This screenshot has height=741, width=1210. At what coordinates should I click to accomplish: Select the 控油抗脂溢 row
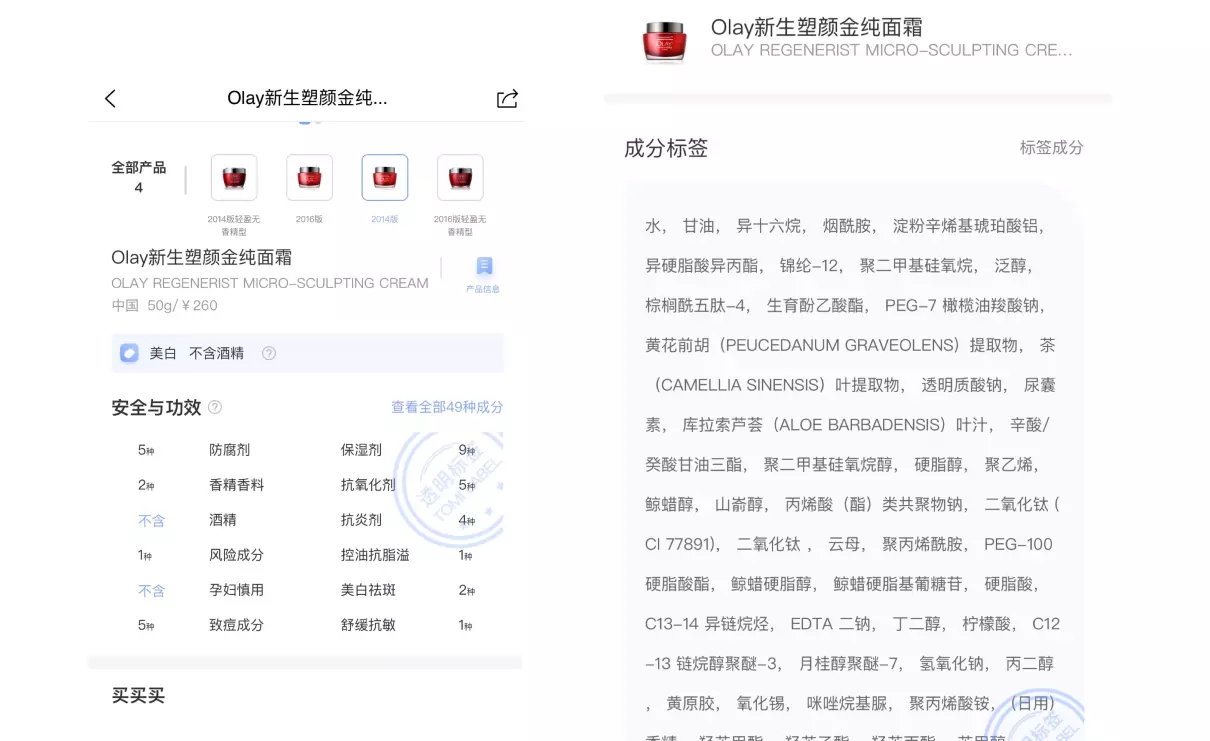point(408,555)
